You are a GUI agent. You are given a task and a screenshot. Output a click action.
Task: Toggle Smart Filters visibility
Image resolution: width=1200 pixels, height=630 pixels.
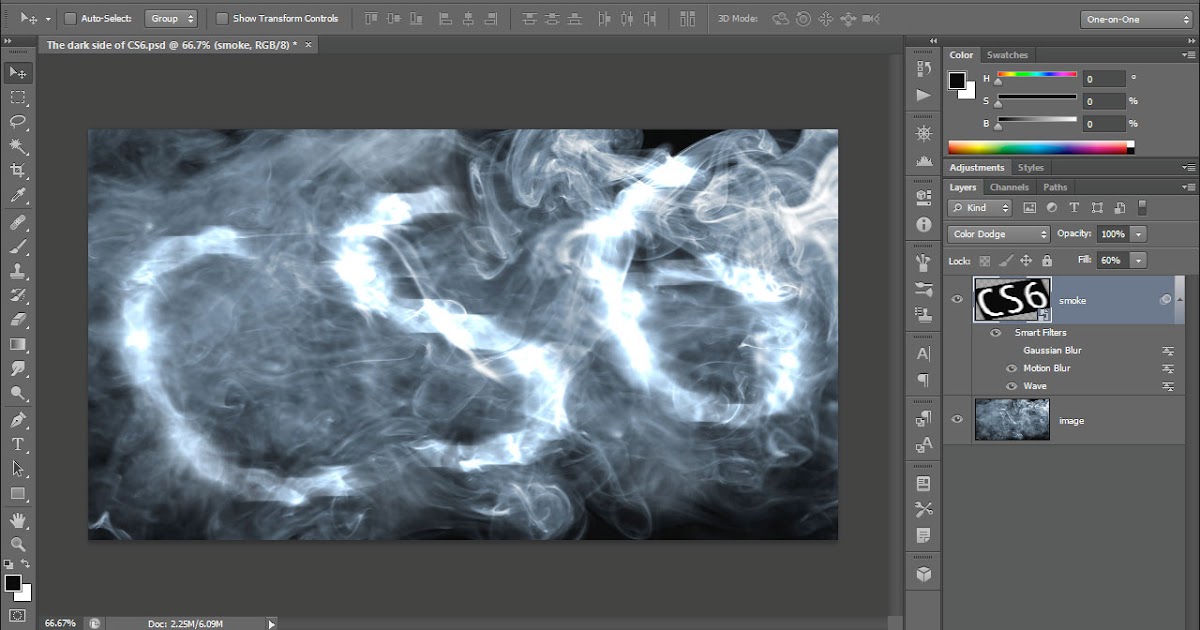tap(996, 332)
